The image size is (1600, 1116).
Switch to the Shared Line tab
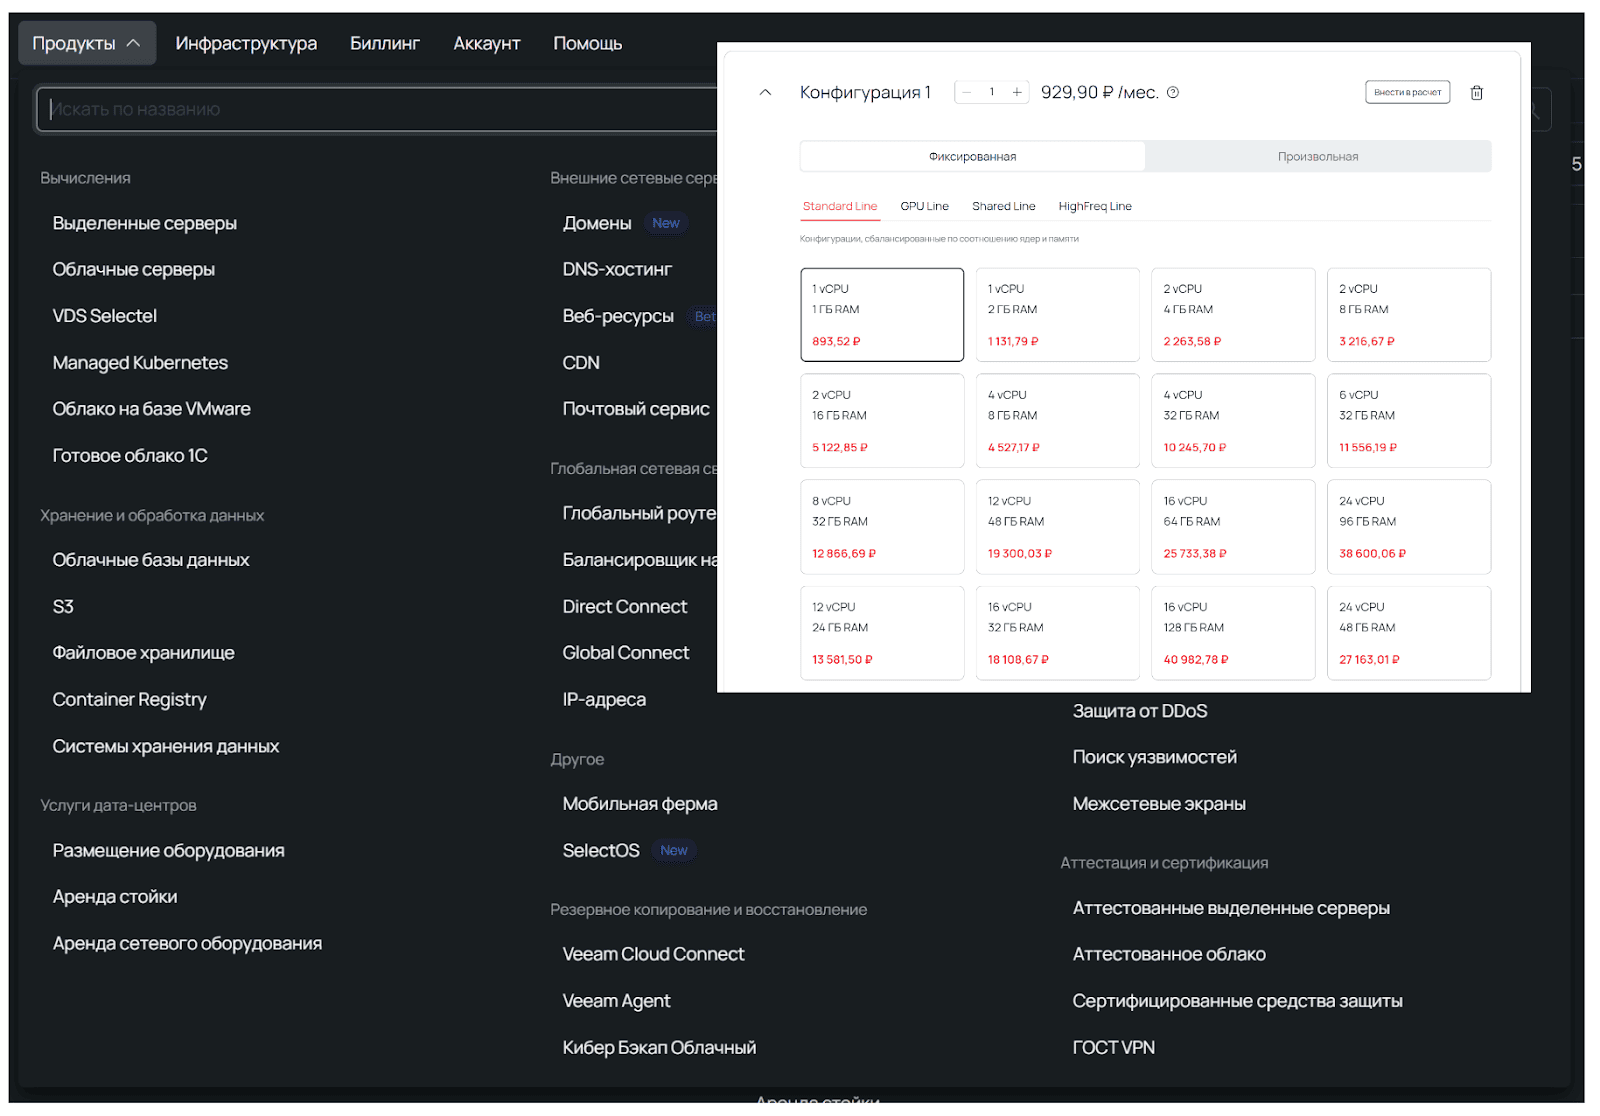[1003, 206]
